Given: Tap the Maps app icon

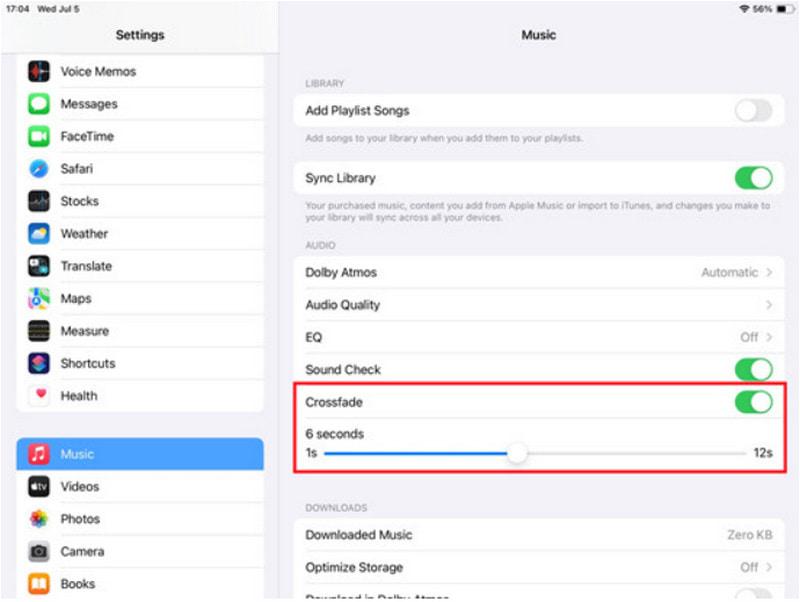Looking at the screenshot, I should (x=39, y=298).
